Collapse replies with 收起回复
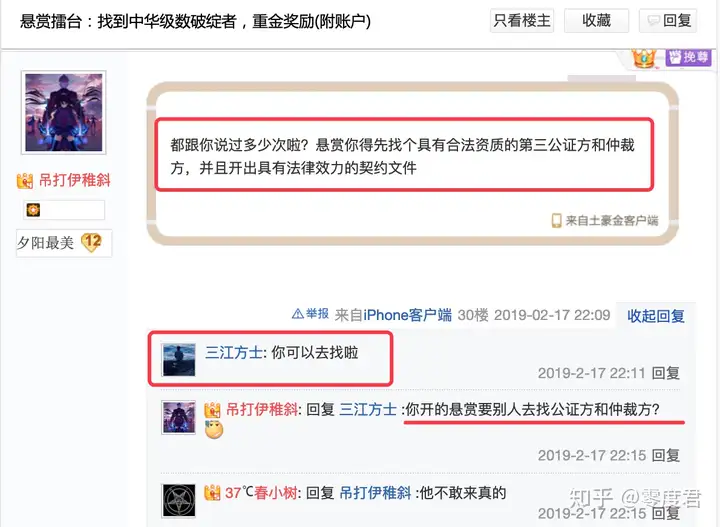 coord(656,316)
